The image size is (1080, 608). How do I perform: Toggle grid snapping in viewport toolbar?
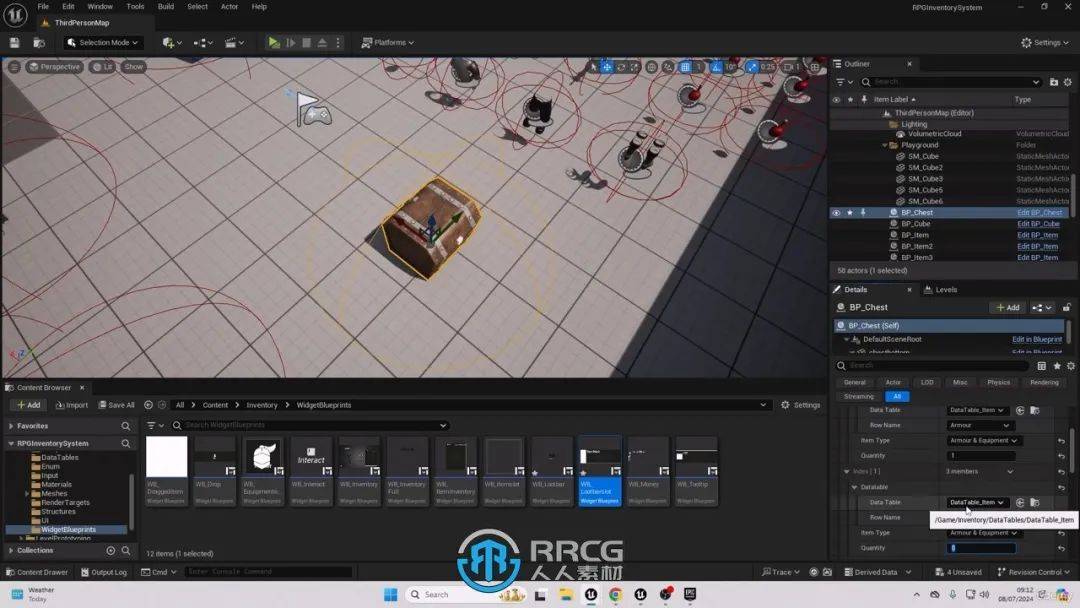(685, 67)
